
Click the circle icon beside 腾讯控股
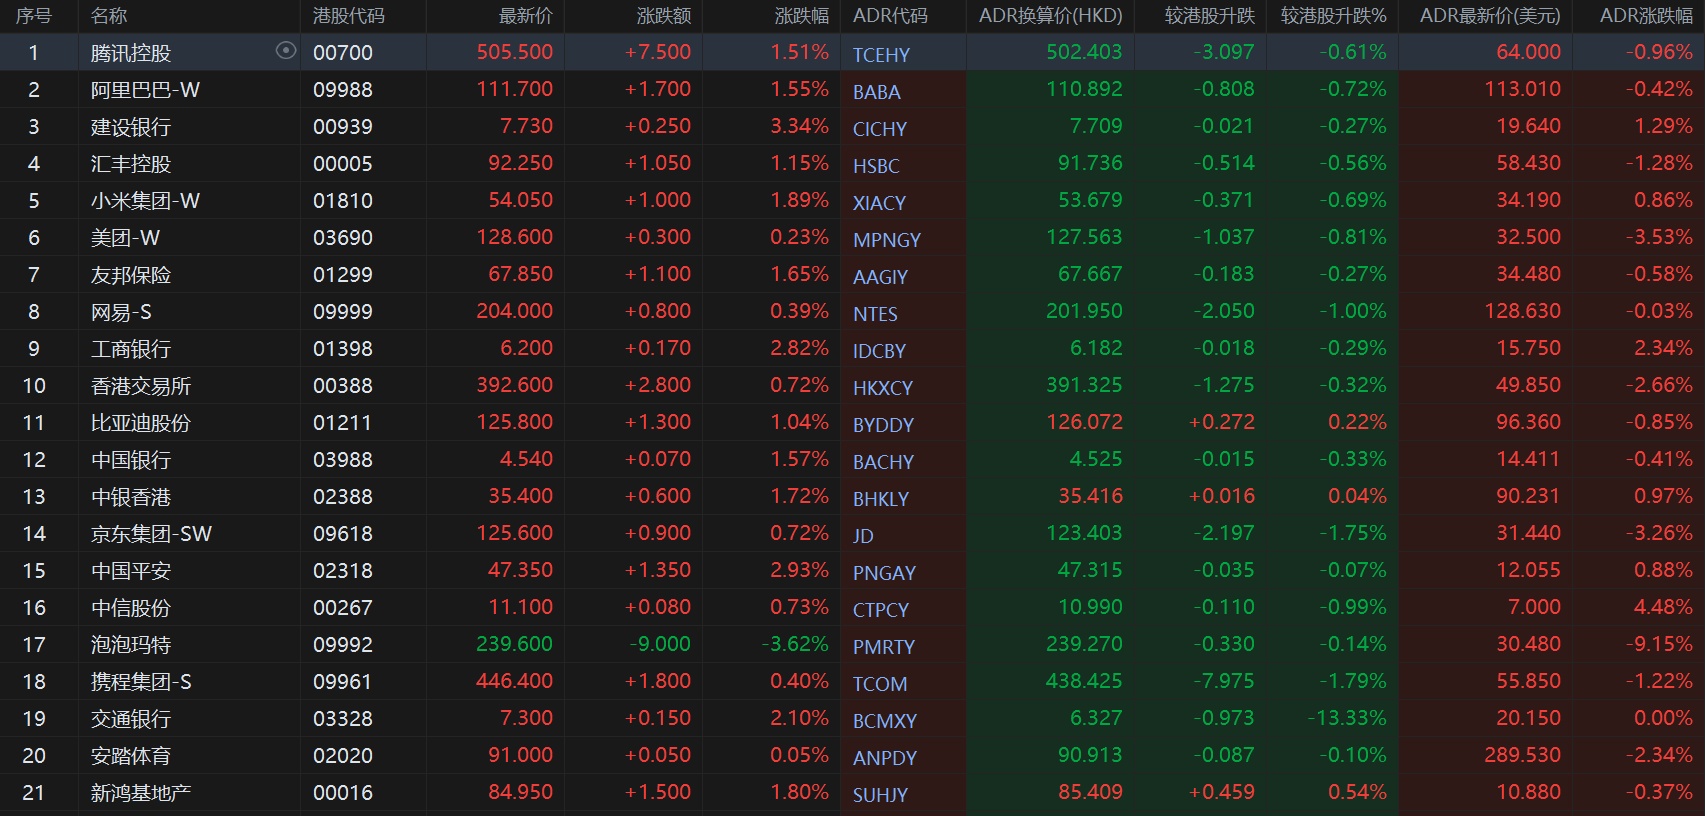(286, 51)
